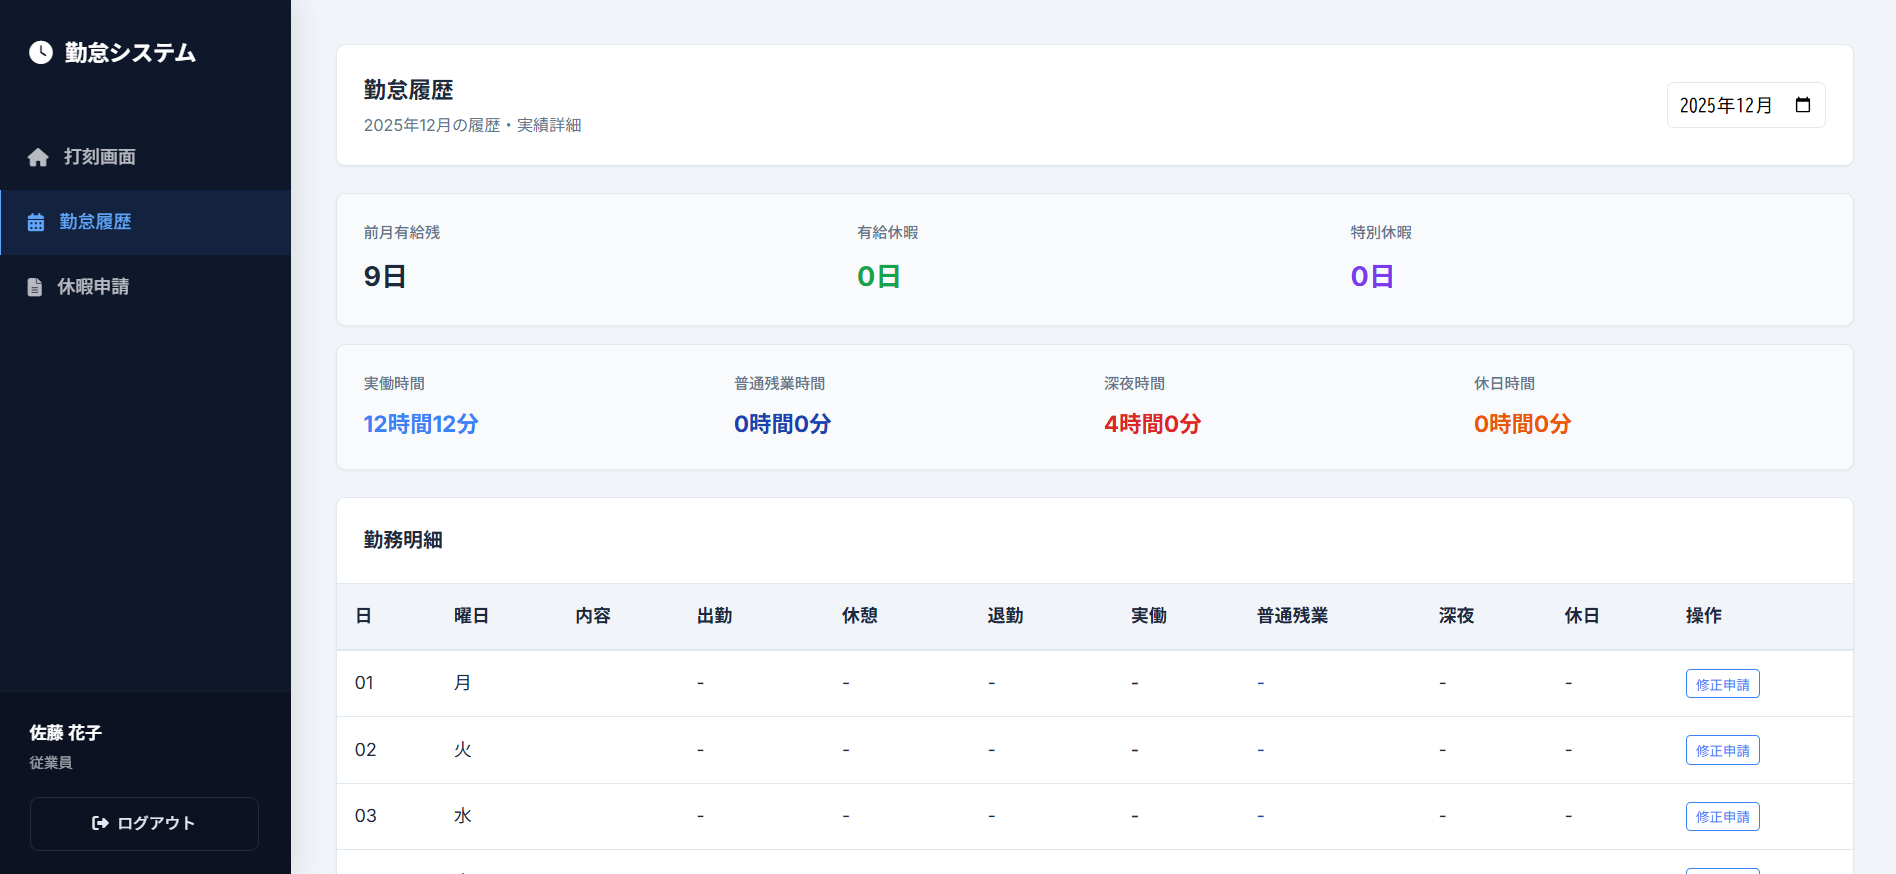
Task: Click the document icon beside 休暇申請
Action: 35,287
